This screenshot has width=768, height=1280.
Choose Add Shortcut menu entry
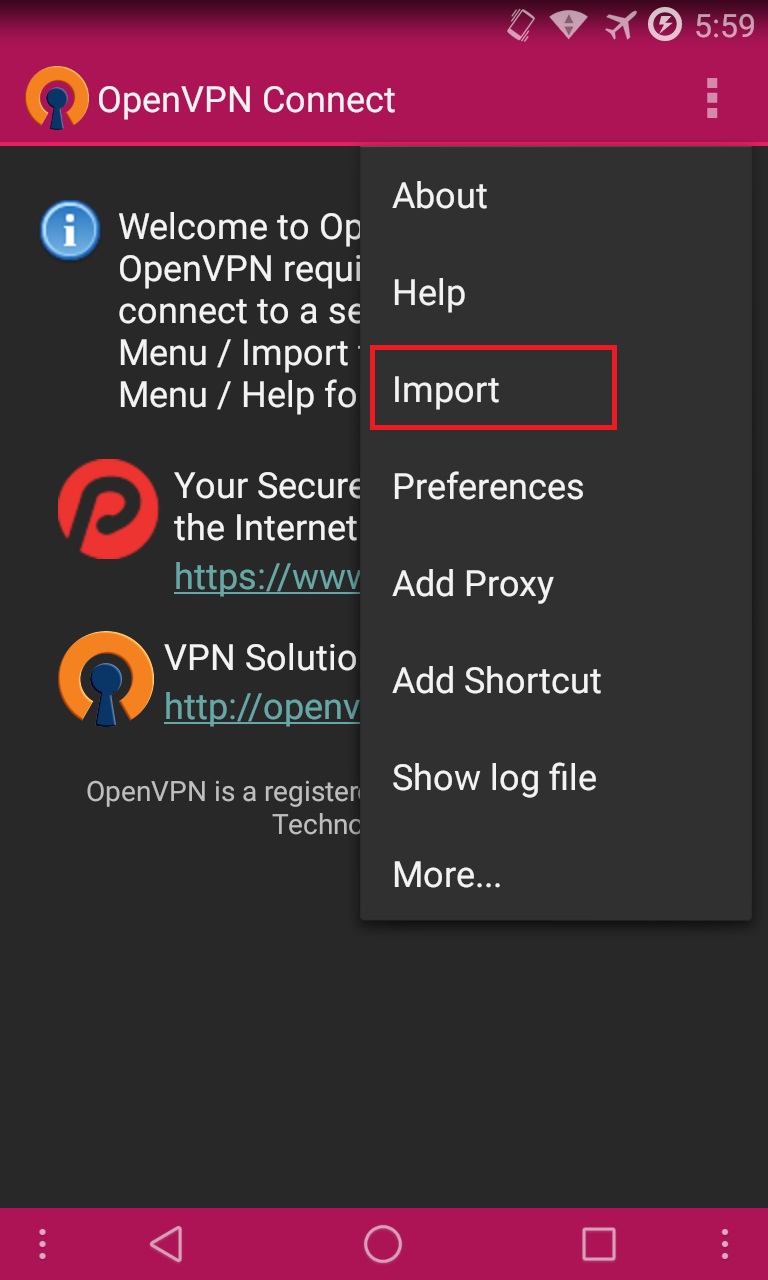click(497, 681)
